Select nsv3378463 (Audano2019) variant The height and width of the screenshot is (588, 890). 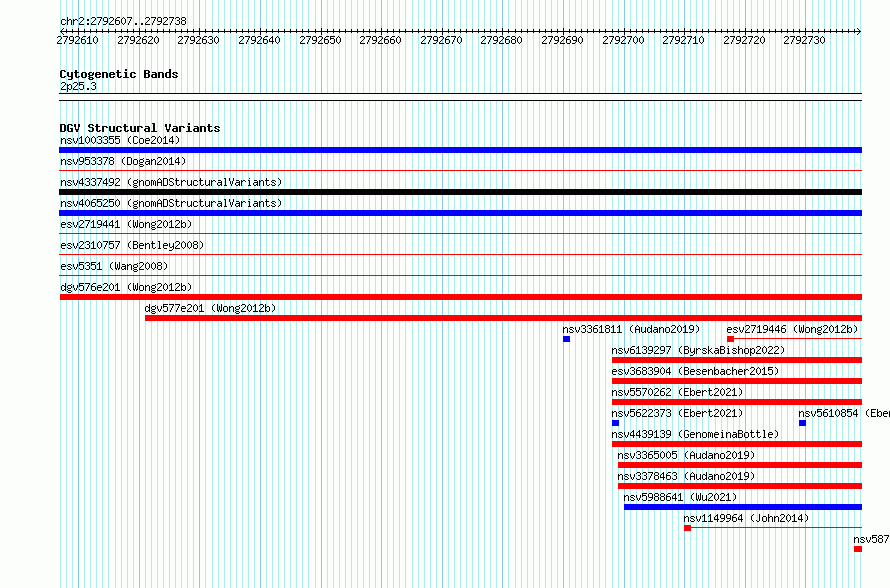(686, 476)
